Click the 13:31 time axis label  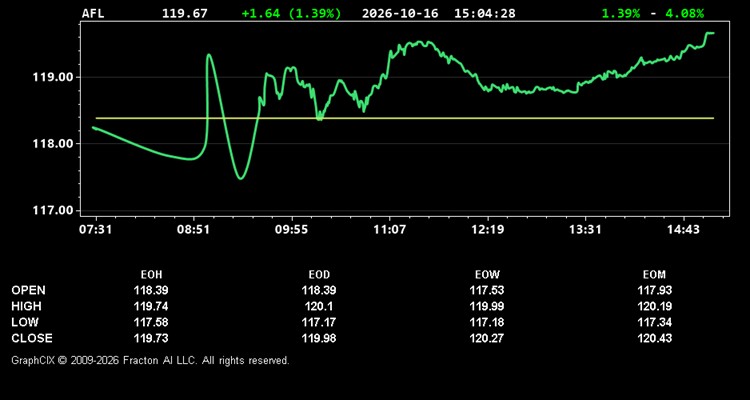tap(585, 230)
